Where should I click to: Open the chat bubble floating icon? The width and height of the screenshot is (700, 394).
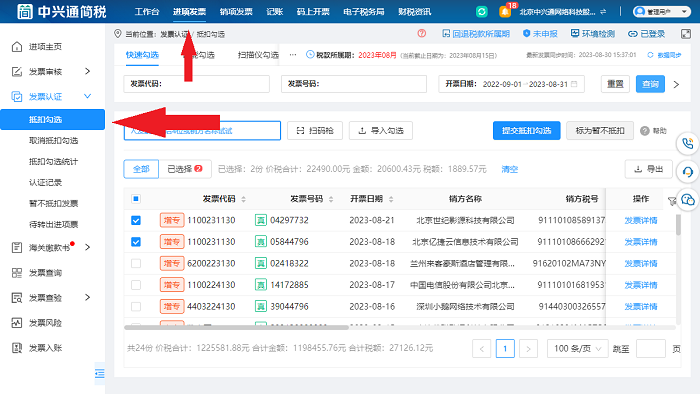(x=688, y=200)
